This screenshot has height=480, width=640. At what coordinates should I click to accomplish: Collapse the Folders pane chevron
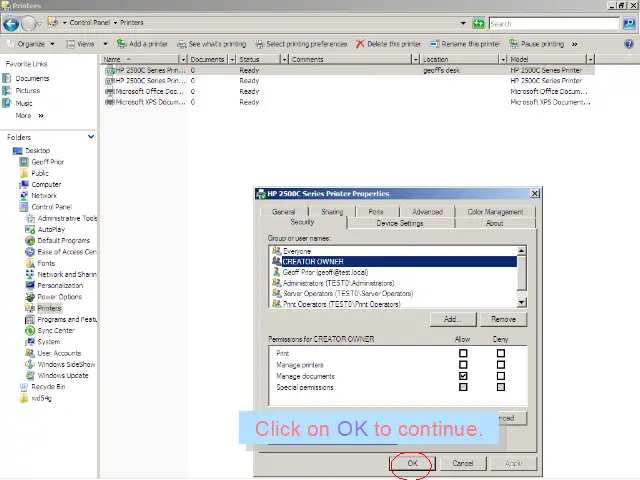tap(91, 137)
